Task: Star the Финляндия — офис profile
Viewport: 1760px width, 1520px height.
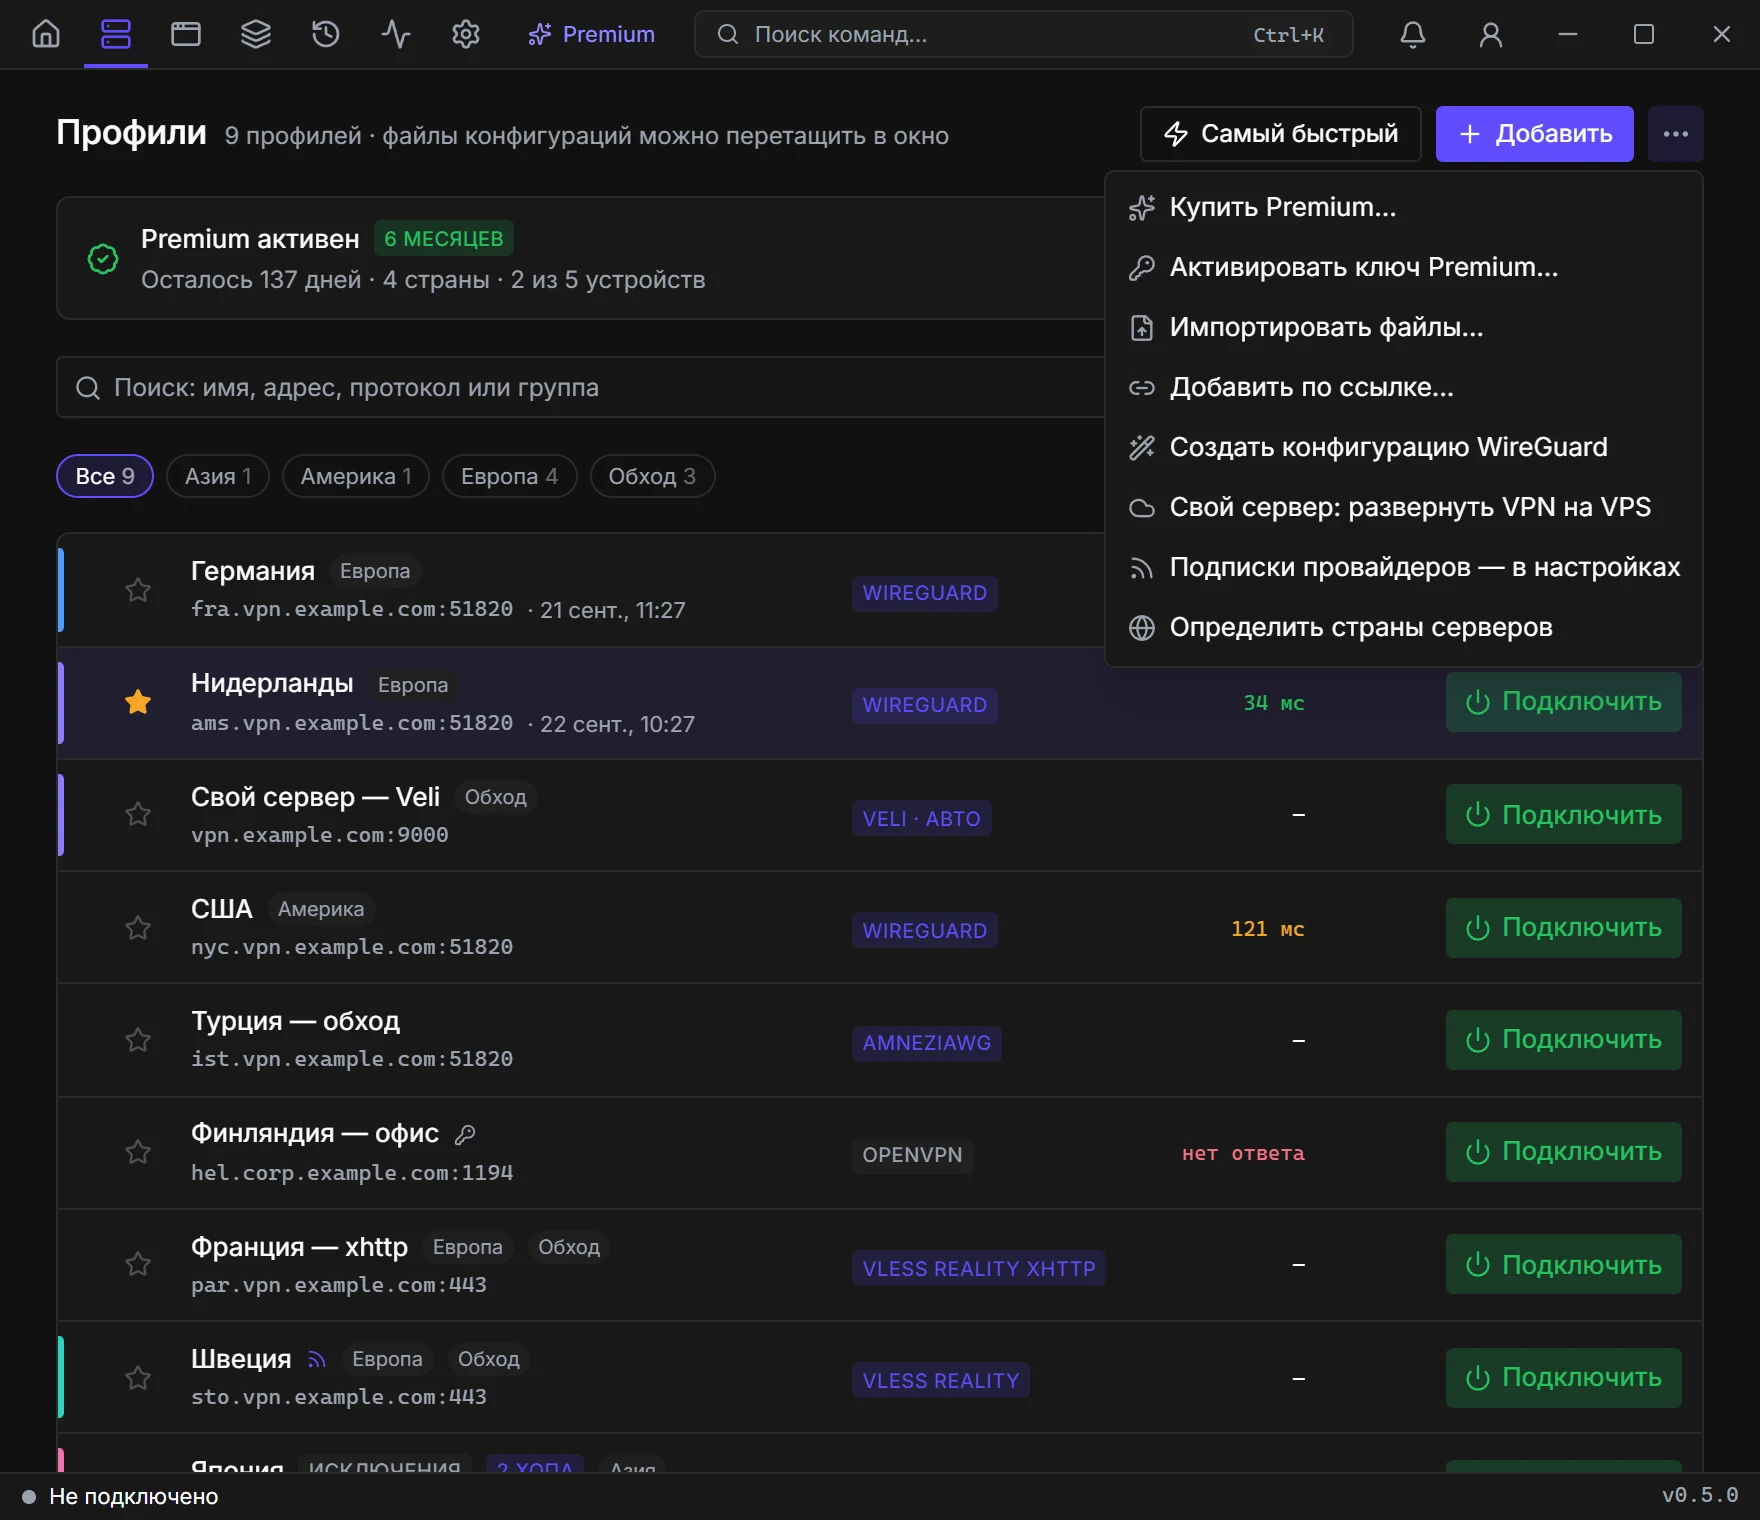Action: [x=138, y=1152]
